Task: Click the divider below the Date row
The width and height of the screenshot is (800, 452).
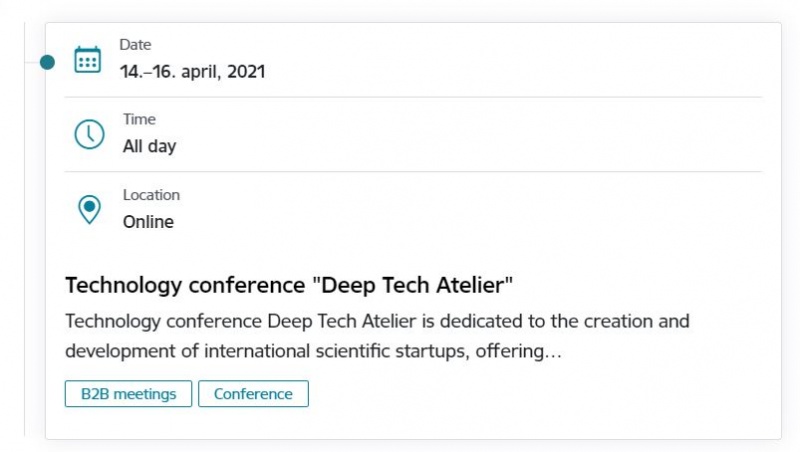Action: (413, 96)
